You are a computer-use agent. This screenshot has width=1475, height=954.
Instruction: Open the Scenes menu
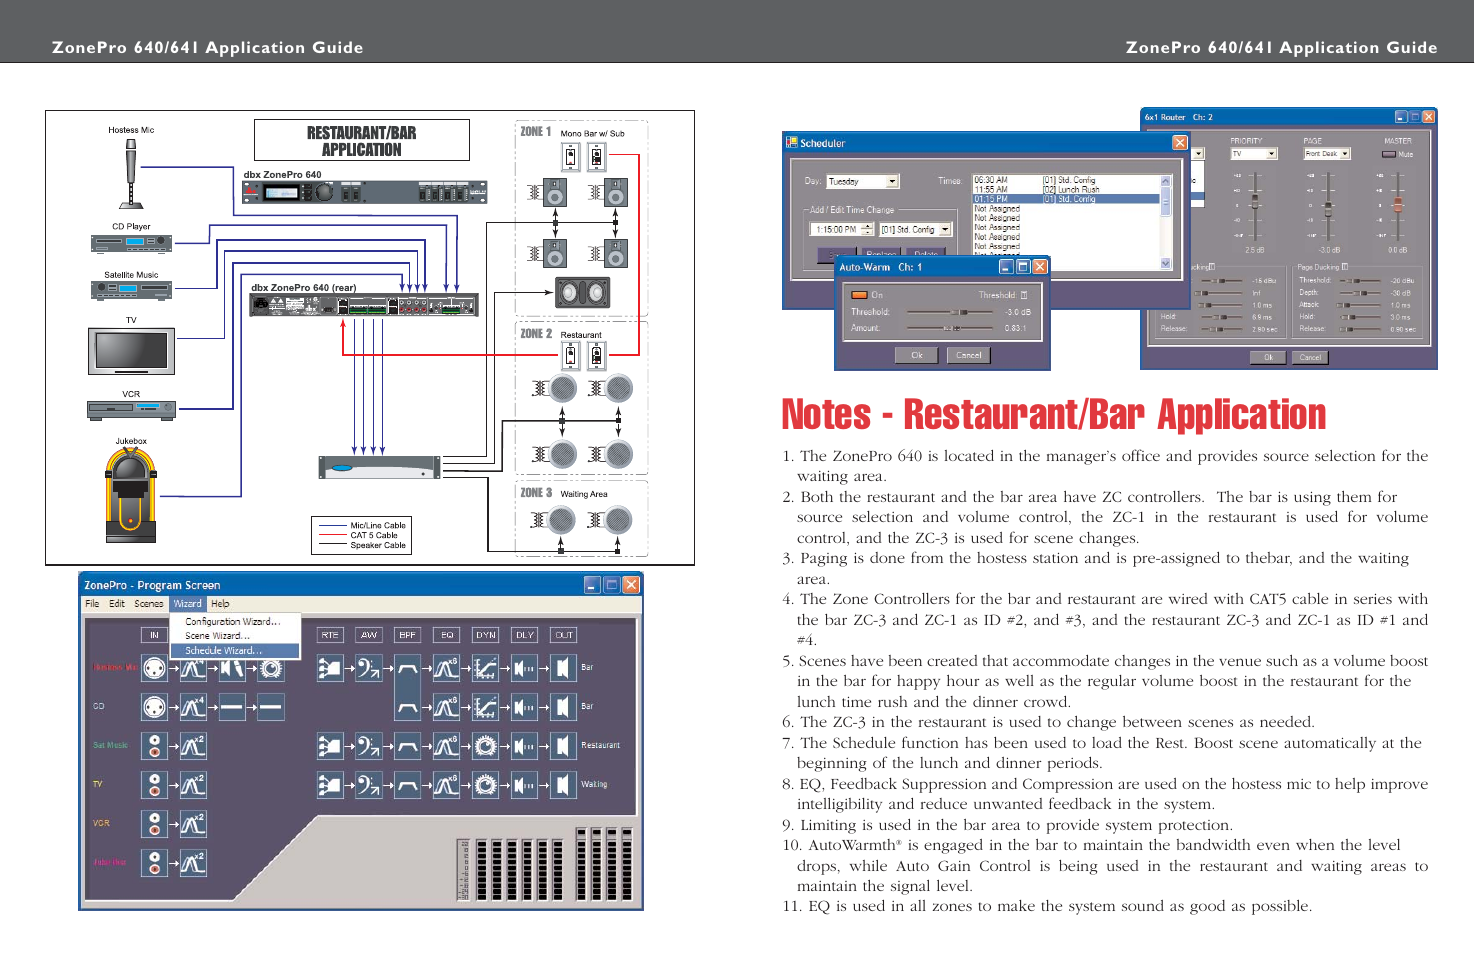click(149, 604)
